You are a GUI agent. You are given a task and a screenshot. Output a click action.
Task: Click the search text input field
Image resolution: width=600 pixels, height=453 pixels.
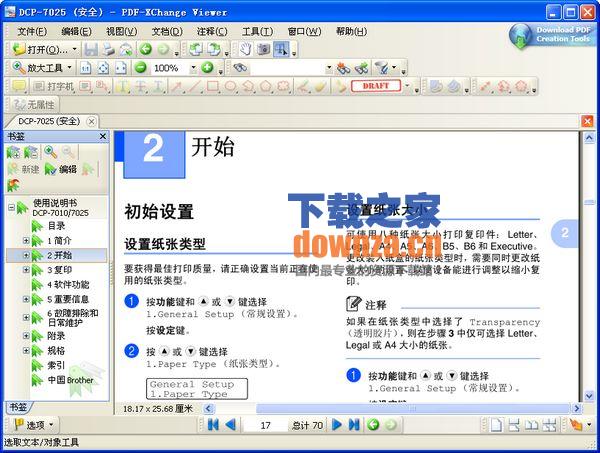(288, 68)
